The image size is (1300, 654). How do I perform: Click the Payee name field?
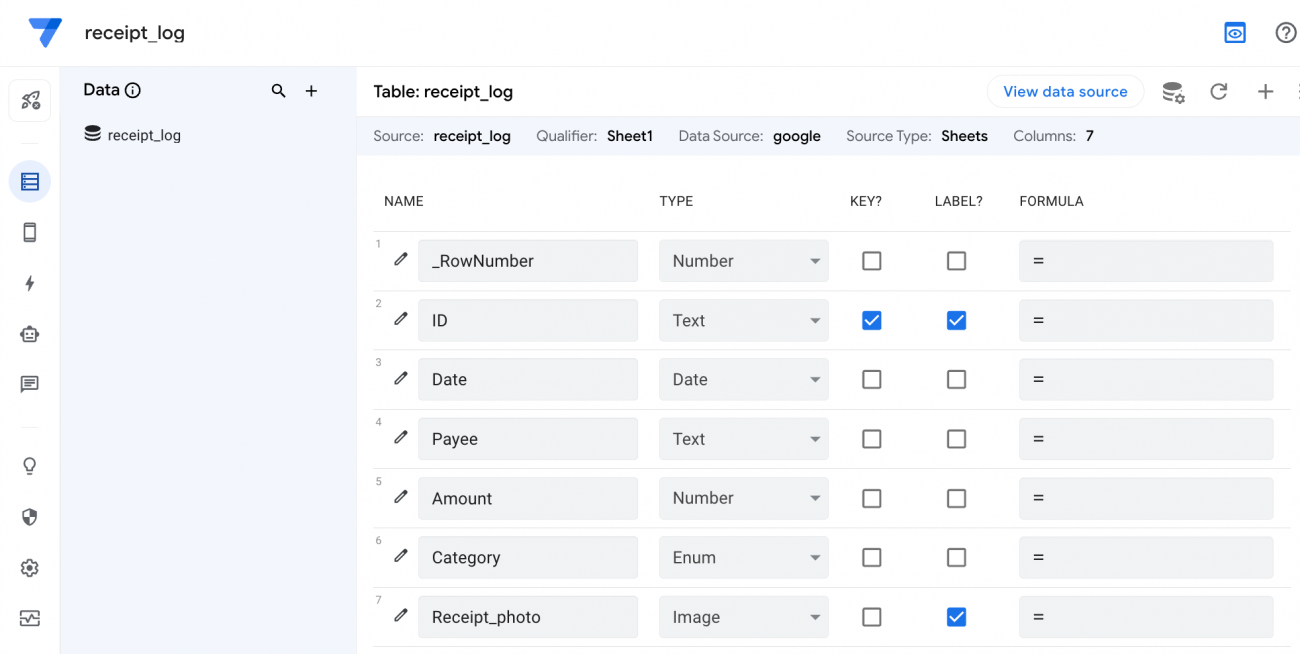click(528, 439)
